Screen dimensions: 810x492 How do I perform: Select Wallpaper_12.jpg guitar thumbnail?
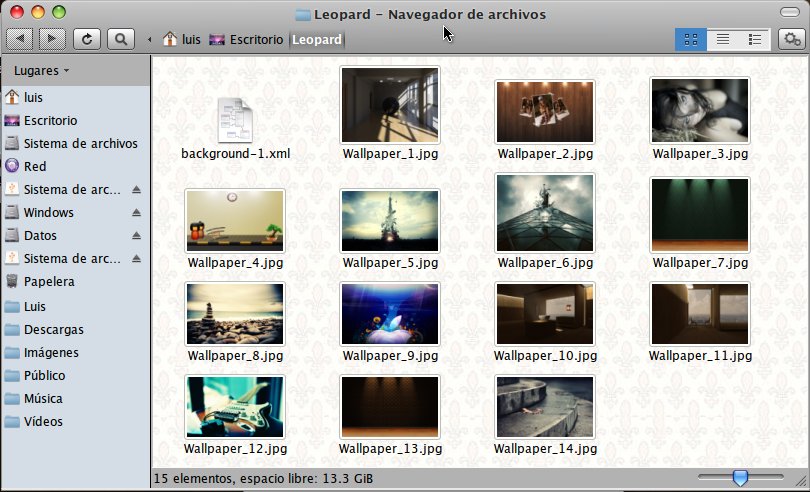tap(235, 407)
